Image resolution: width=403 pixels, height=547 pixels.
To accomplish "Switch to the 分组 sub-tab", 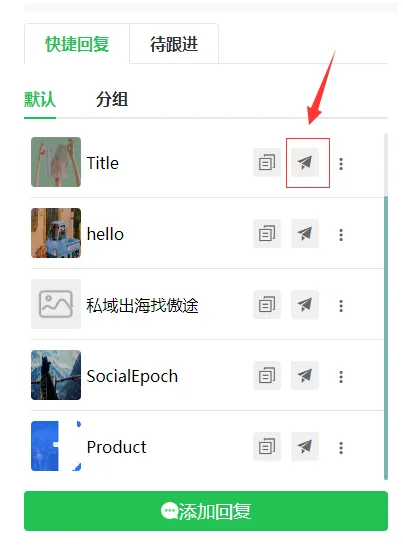I will [112, 99].
